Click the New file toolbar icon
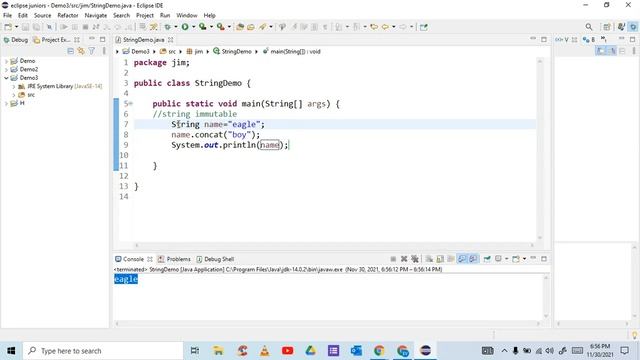The height and width of the screenshot is (360, 640). (x=8, y=27)
